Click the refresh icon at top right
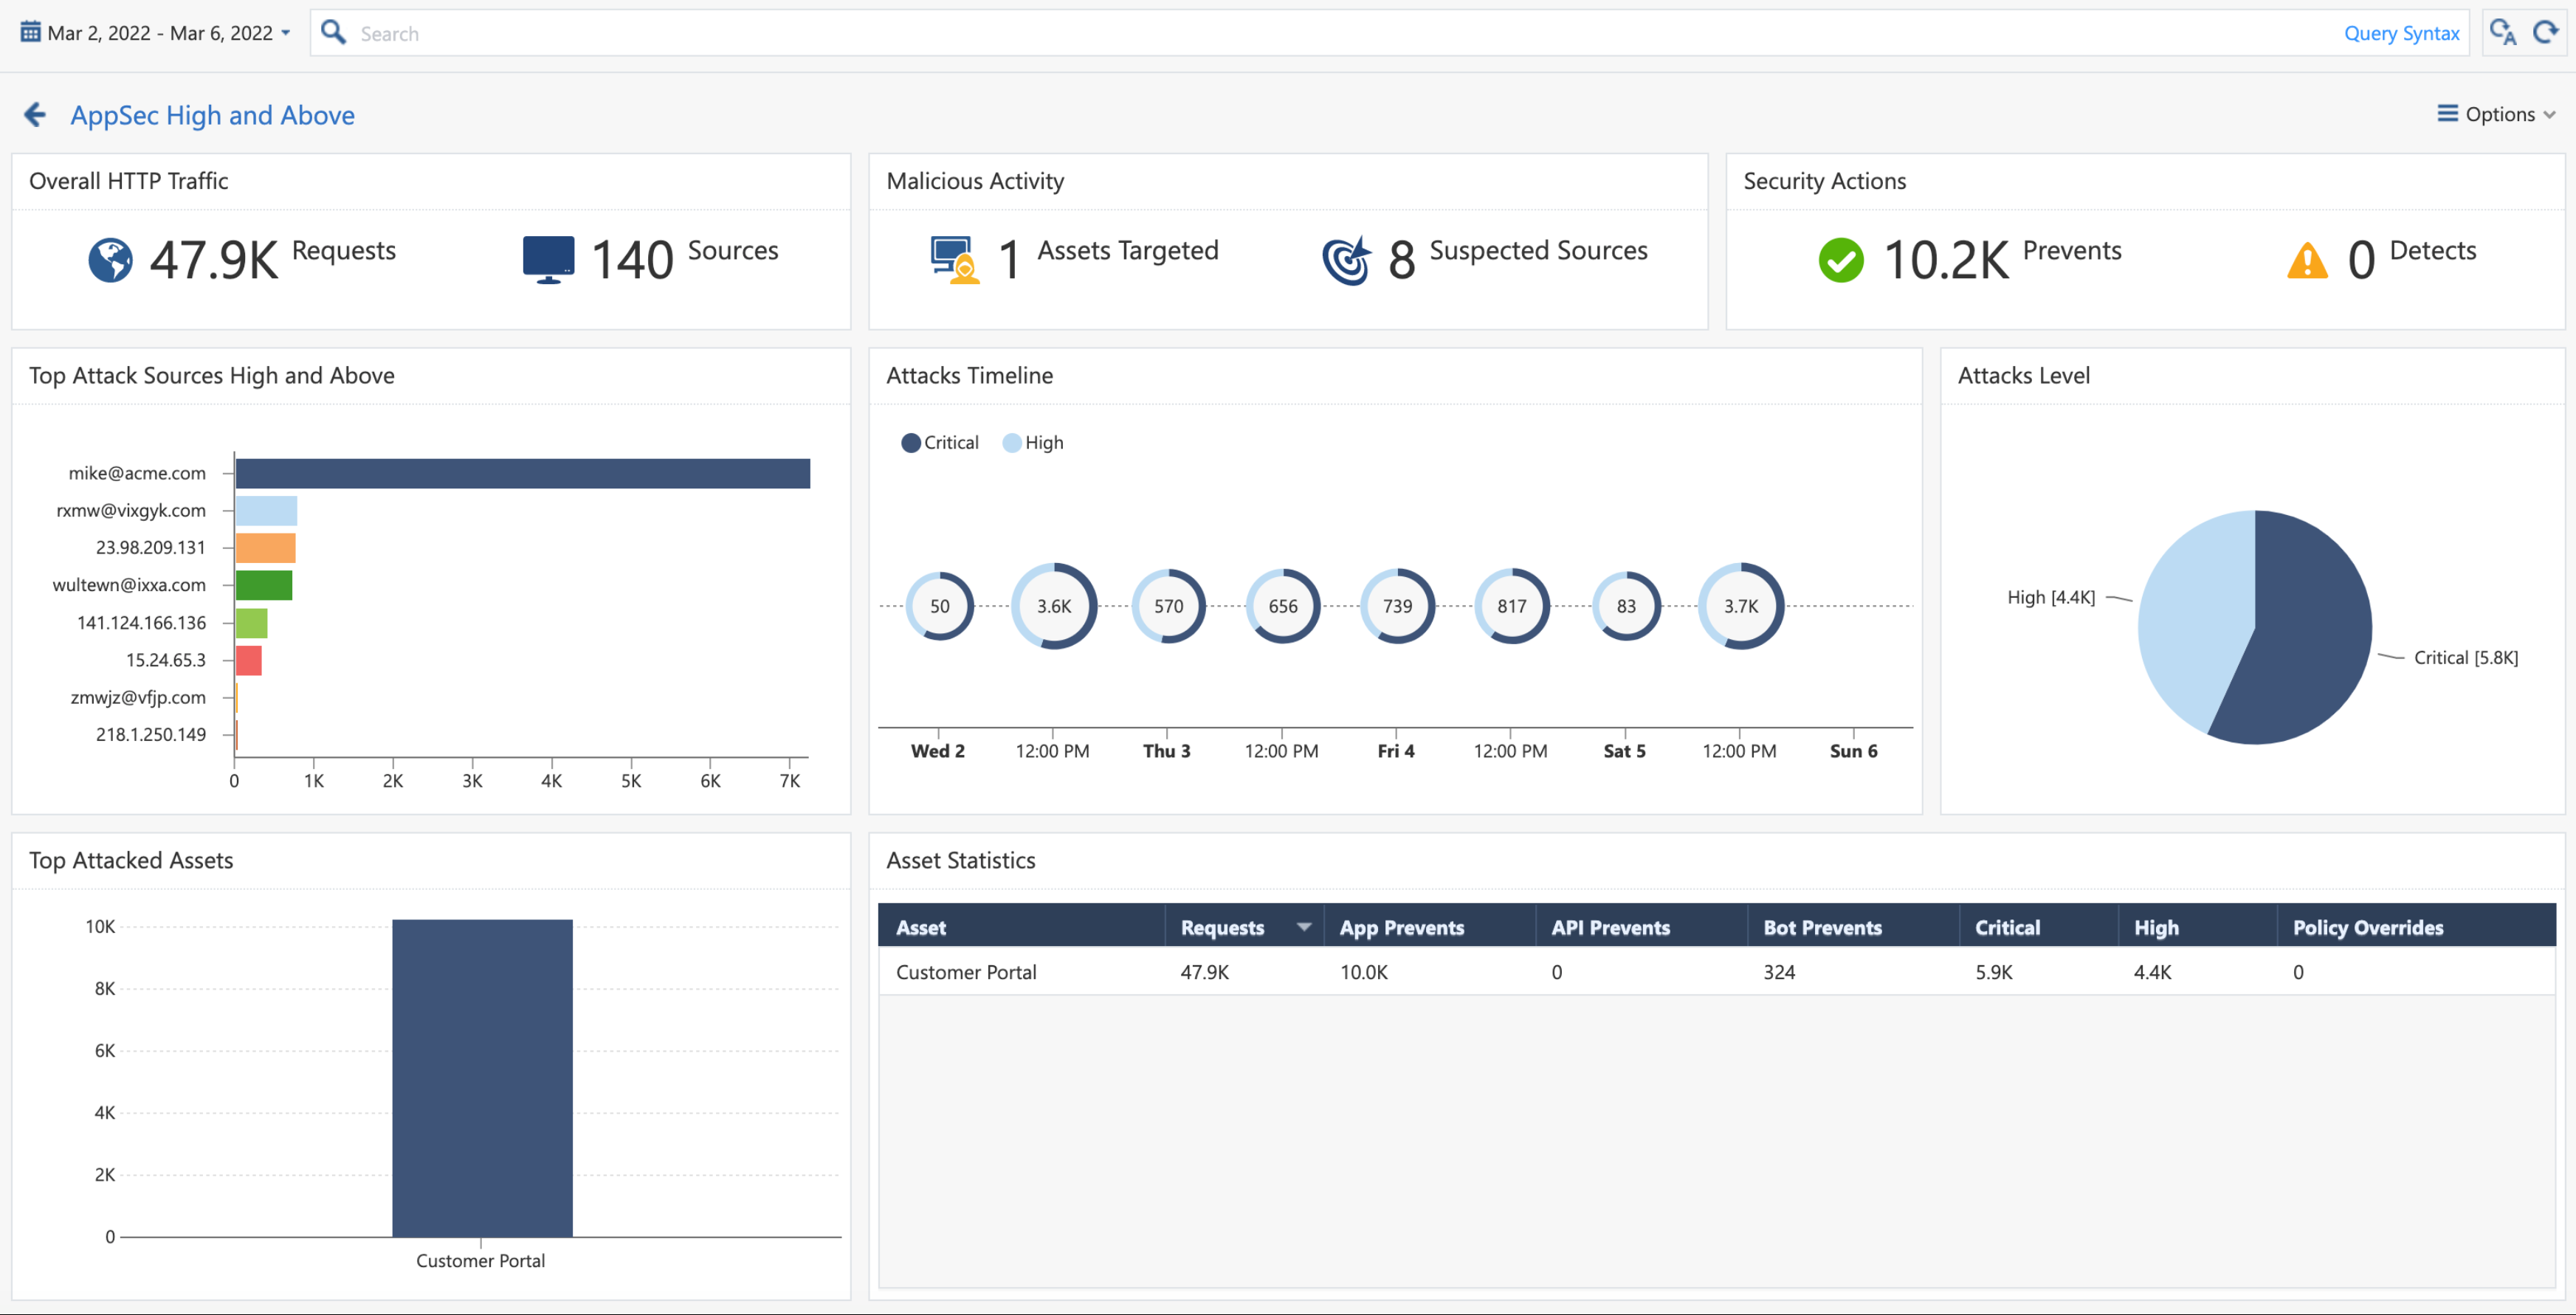This screenshot has width=2576, height=1315. tap(2545, 33)
